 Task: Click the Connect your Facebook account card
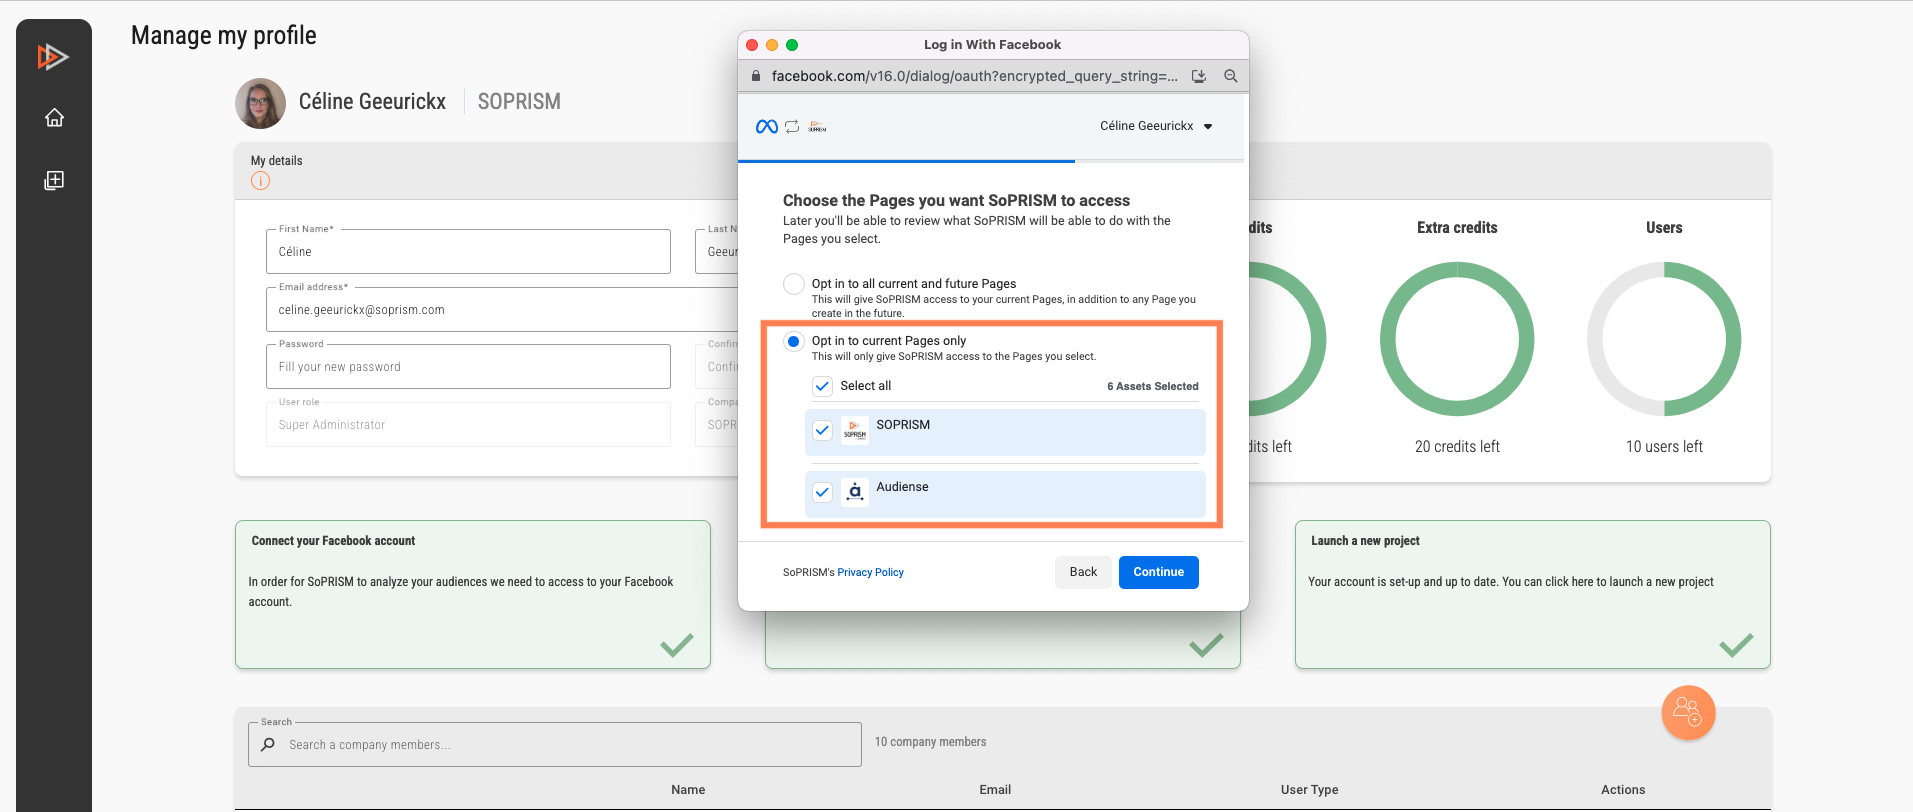473,594
